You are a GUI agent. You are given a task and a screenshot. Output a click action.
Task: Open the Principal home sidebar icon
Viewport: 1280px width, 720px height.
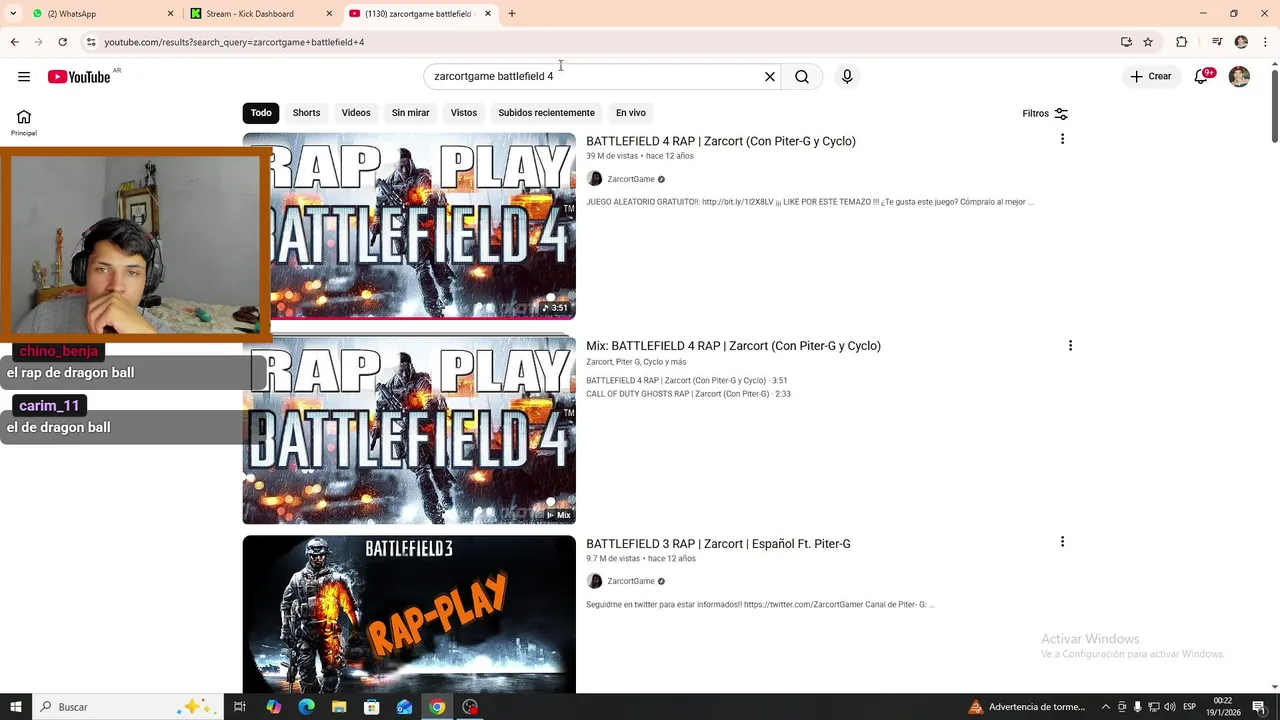click(x=24, y=122)
